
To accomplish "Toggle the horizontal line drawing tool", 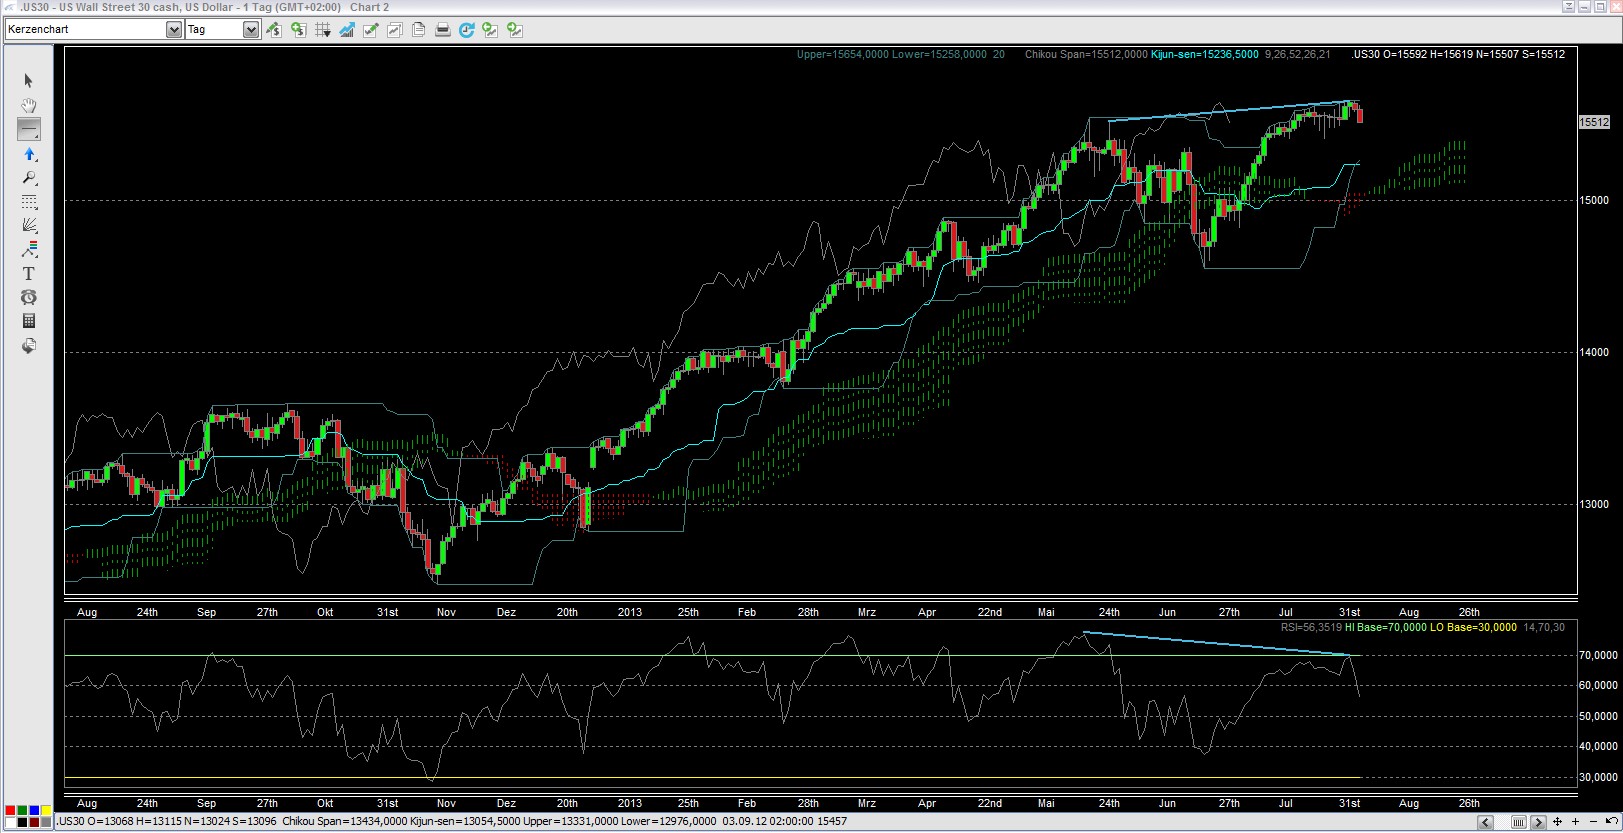I will [x=28, y=129].
